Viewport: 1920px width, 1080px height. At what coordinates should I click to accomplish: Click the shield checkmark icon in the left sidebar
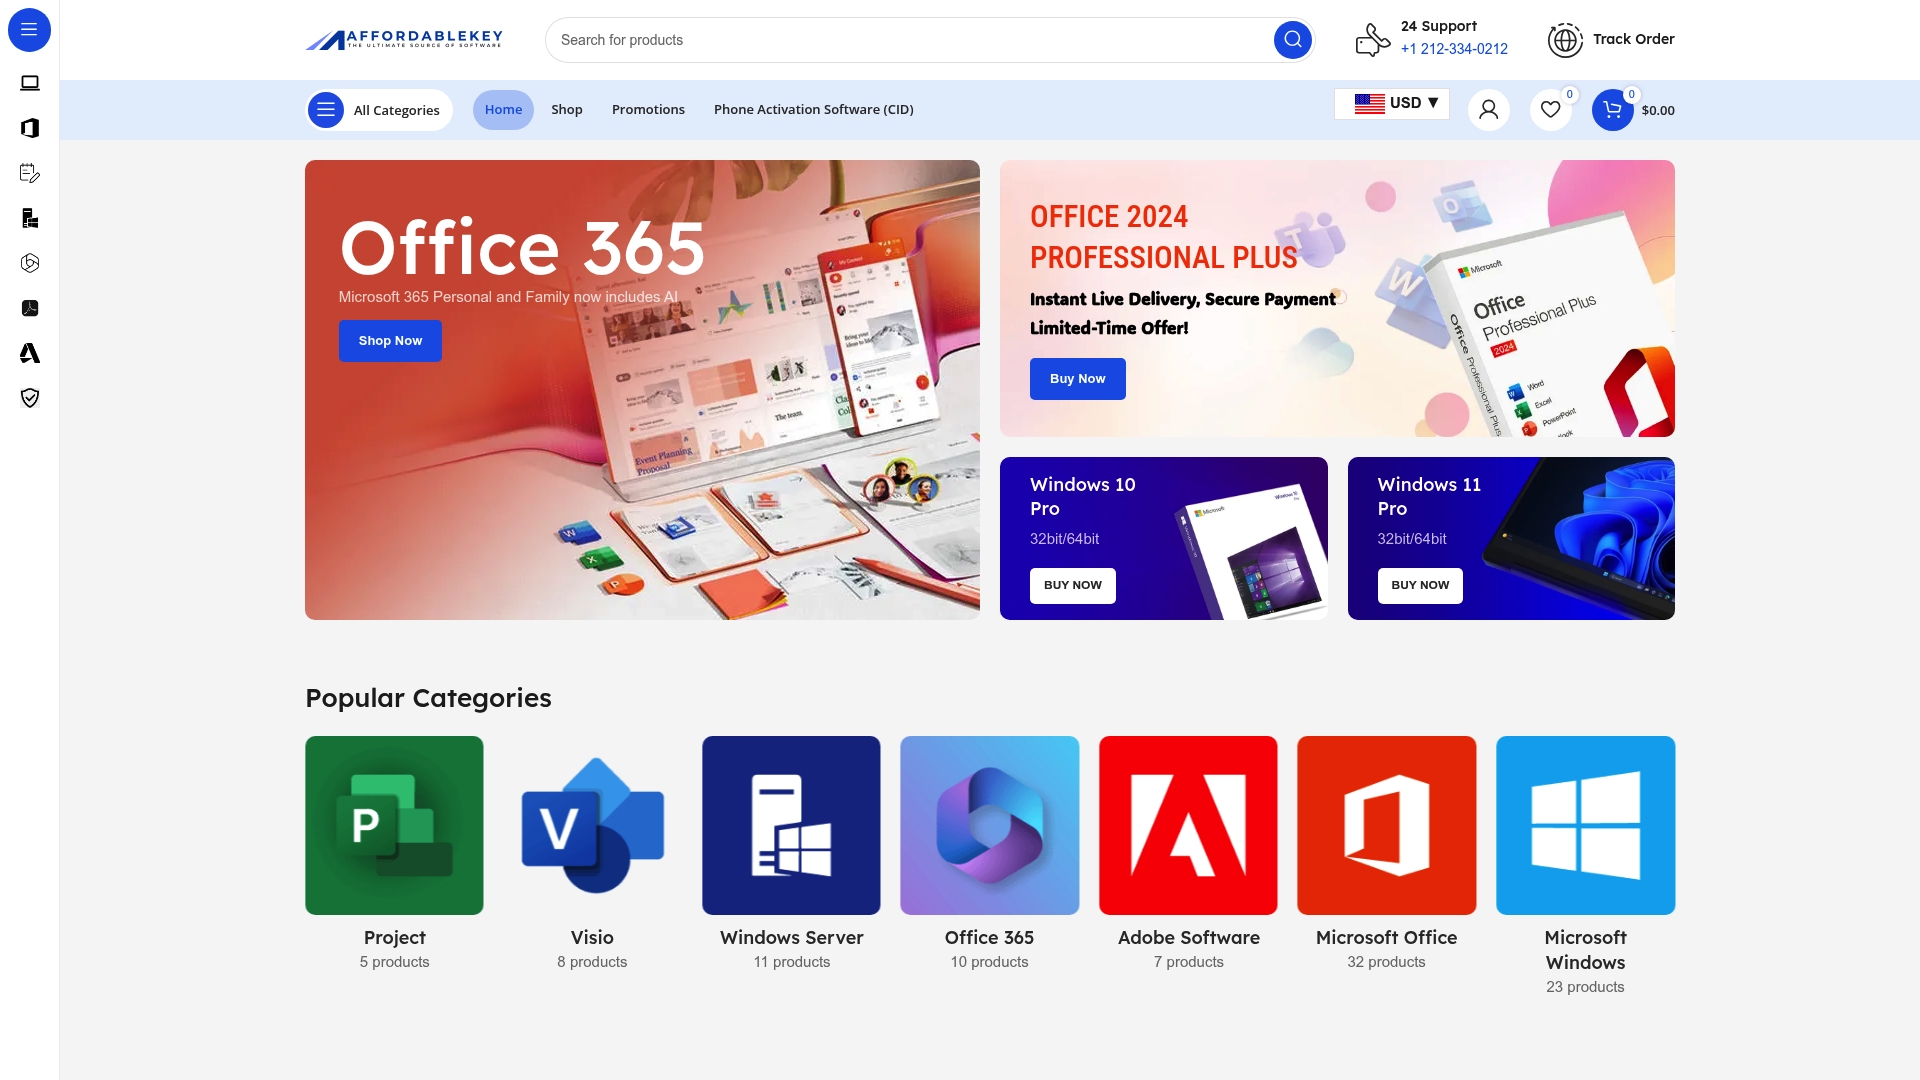pyautogui.click(x=30, y=398)
